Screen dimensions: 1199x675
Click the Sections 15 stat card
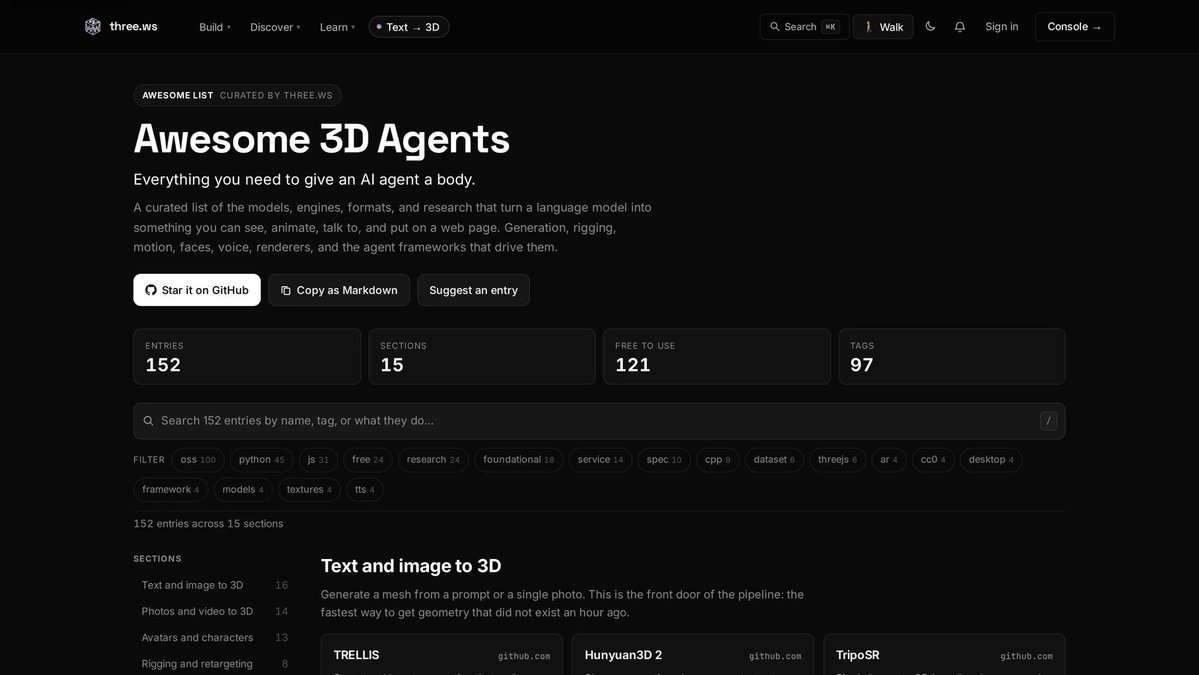pyautogui.click(x=482, y=357)
